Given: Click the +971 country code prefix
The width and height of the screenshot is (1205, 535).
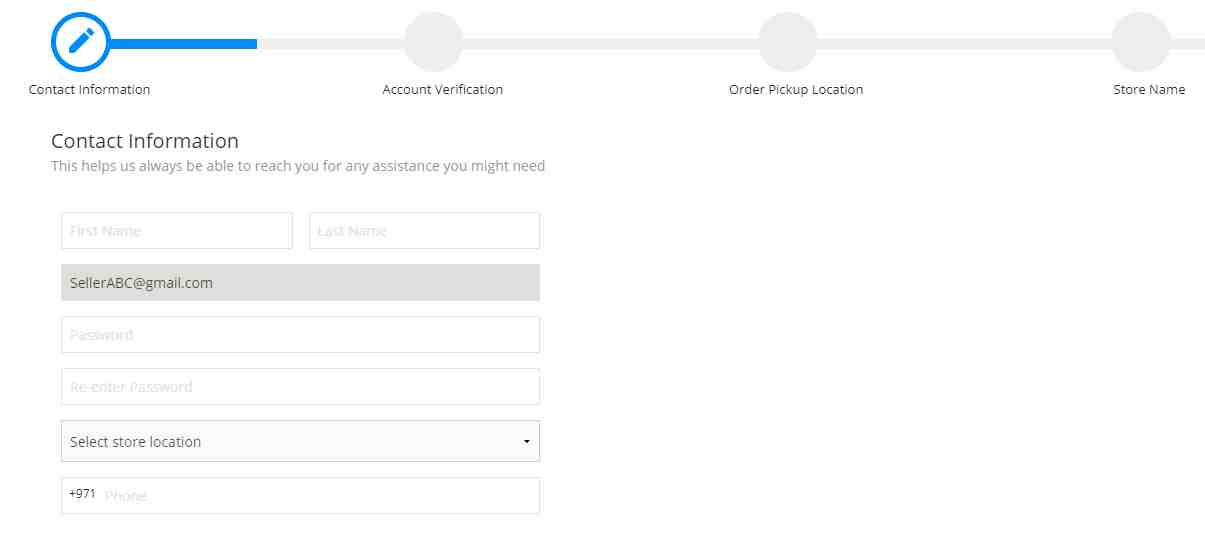Looking at the screenshot, I should 82,494.
